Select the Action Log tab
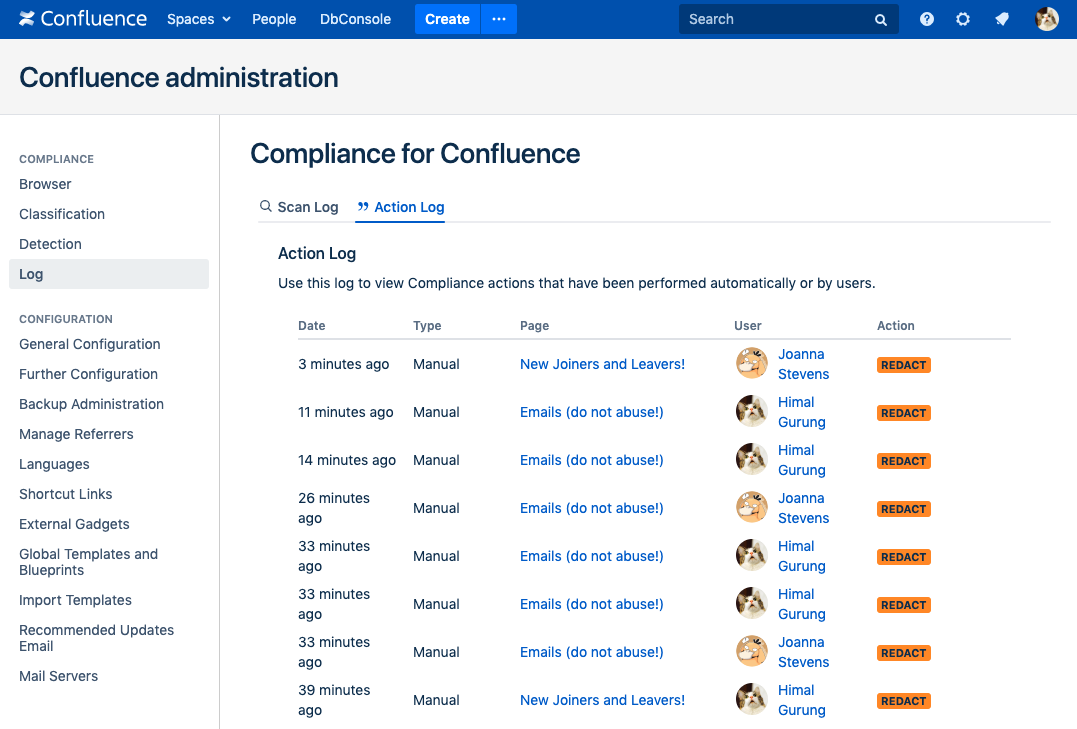This screenshot has height=729, width=1077. coord(400,207)
